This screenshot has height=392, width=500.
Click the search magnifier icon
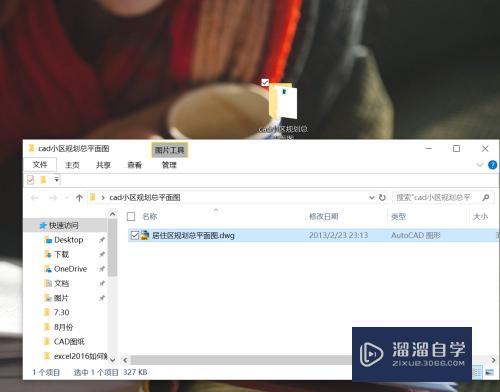tap(486, 198)
